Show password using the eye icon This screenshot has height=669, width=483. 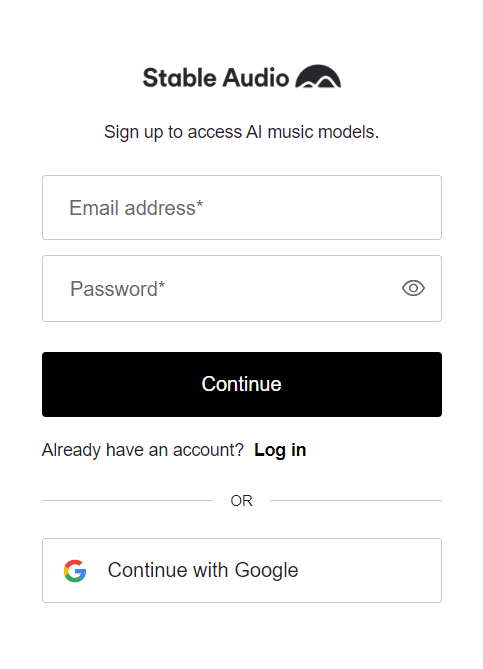[413, 288]
